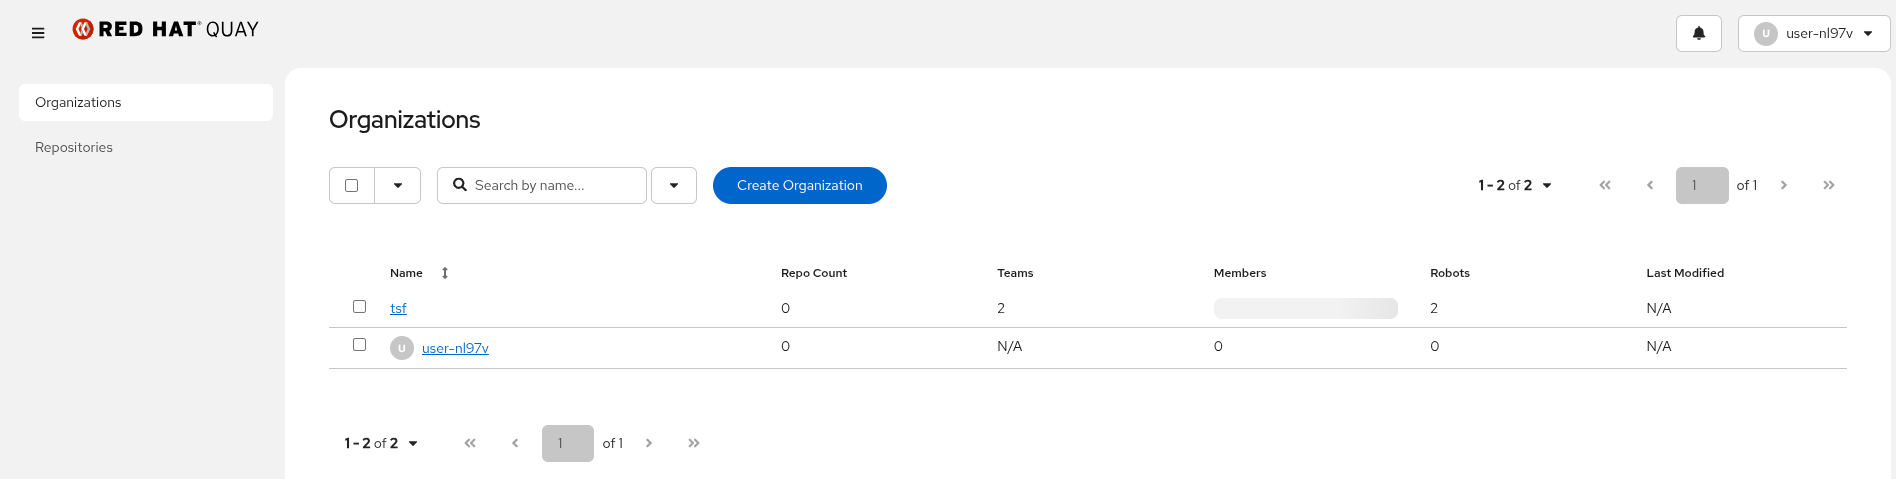1896x479 pixels.
Task: Click the Name column header
Action: click(406, 273)
